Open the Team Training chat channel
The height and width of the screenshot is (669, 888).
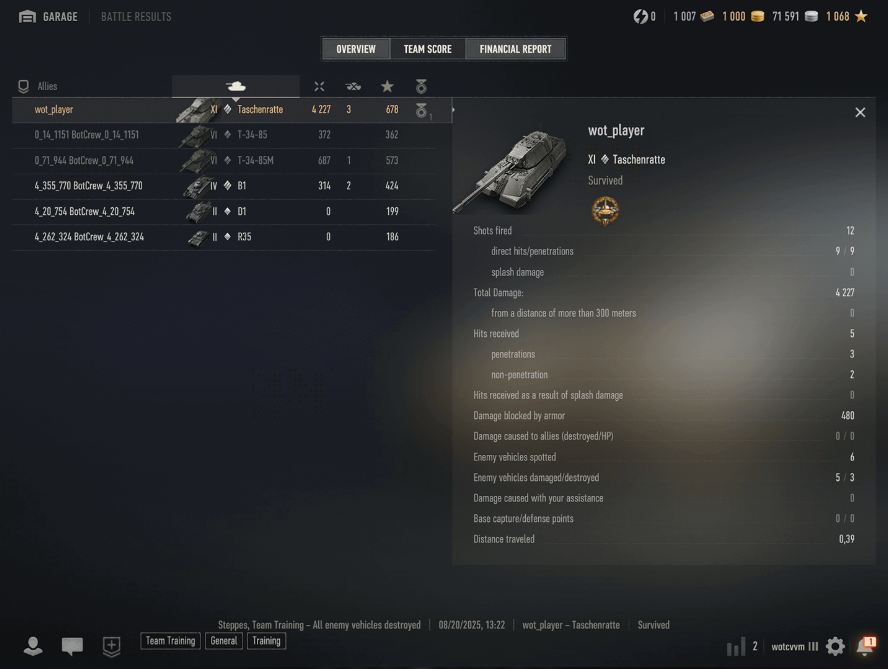point(170,641)
